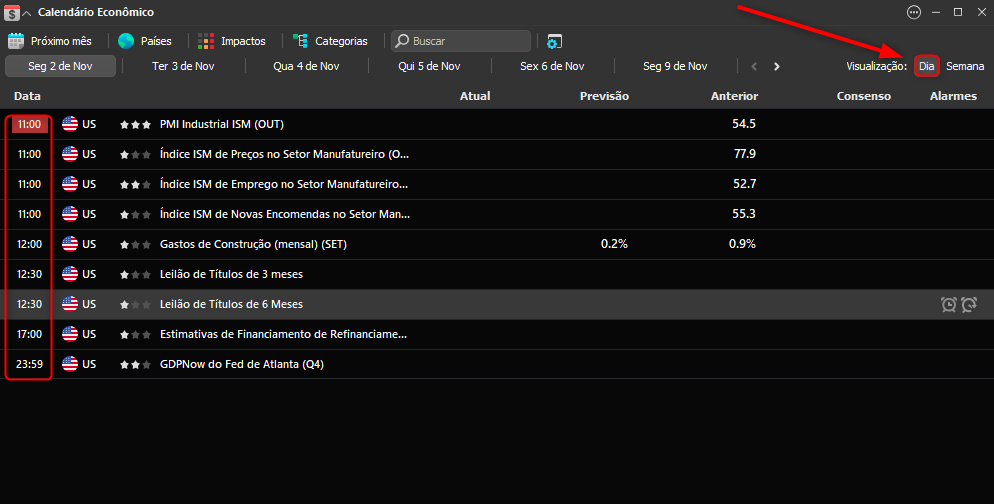Open Leilão de Títulos de 6 Meses event
This screenshot has width=994, height=504.
(x=231, y=304)
